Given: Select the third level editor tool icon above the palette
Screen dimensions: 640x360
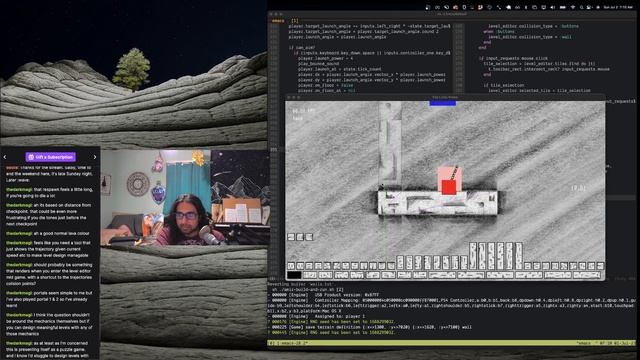Looking at the screenshot, I should coord(309,237).
